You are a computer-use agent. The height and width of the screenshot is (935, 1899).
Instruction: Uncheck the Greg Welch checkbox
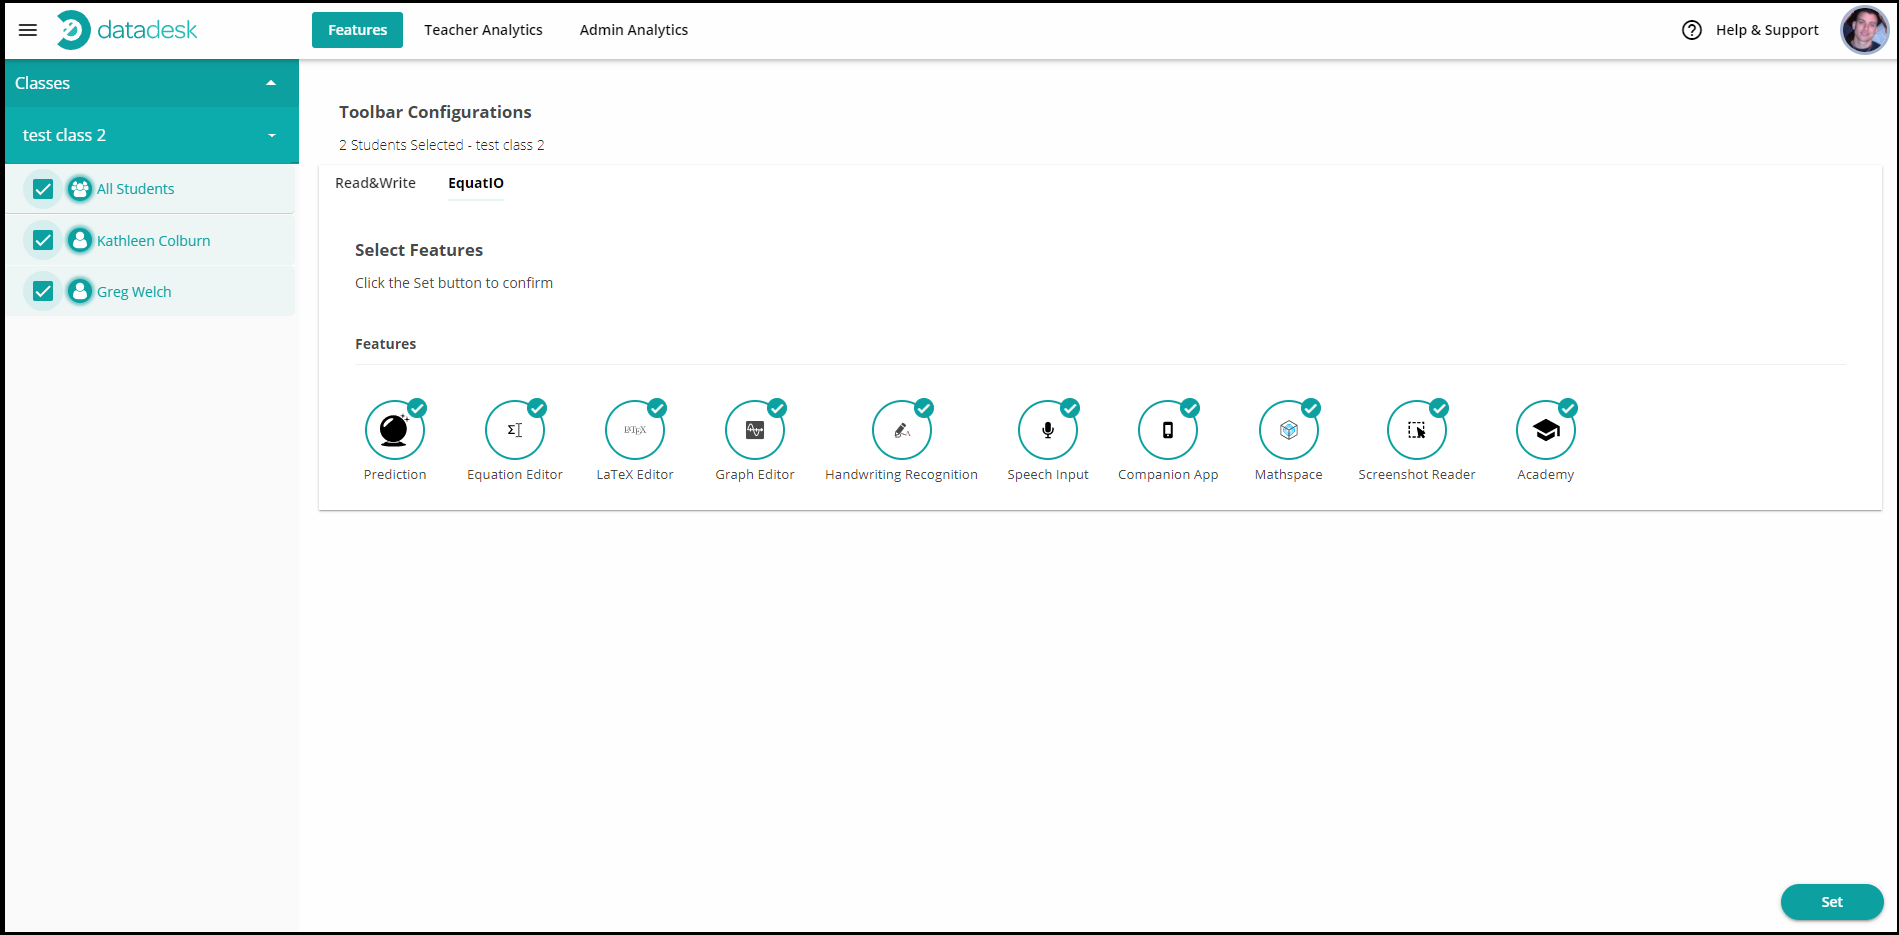pyautogui.click(x=43, y=291)
